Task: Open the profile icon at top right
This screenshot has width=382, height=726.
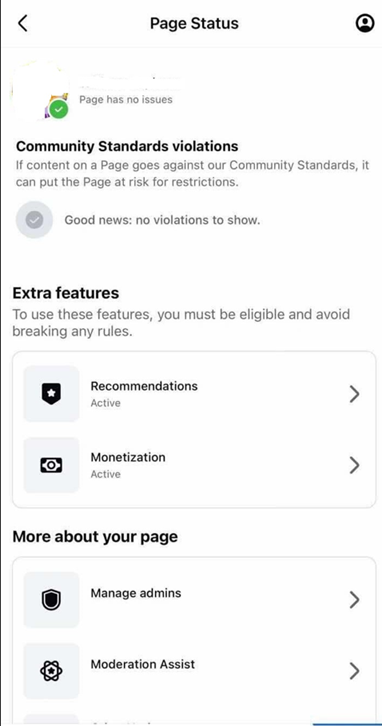Action: pyautogui.click(x=365, y=23)
